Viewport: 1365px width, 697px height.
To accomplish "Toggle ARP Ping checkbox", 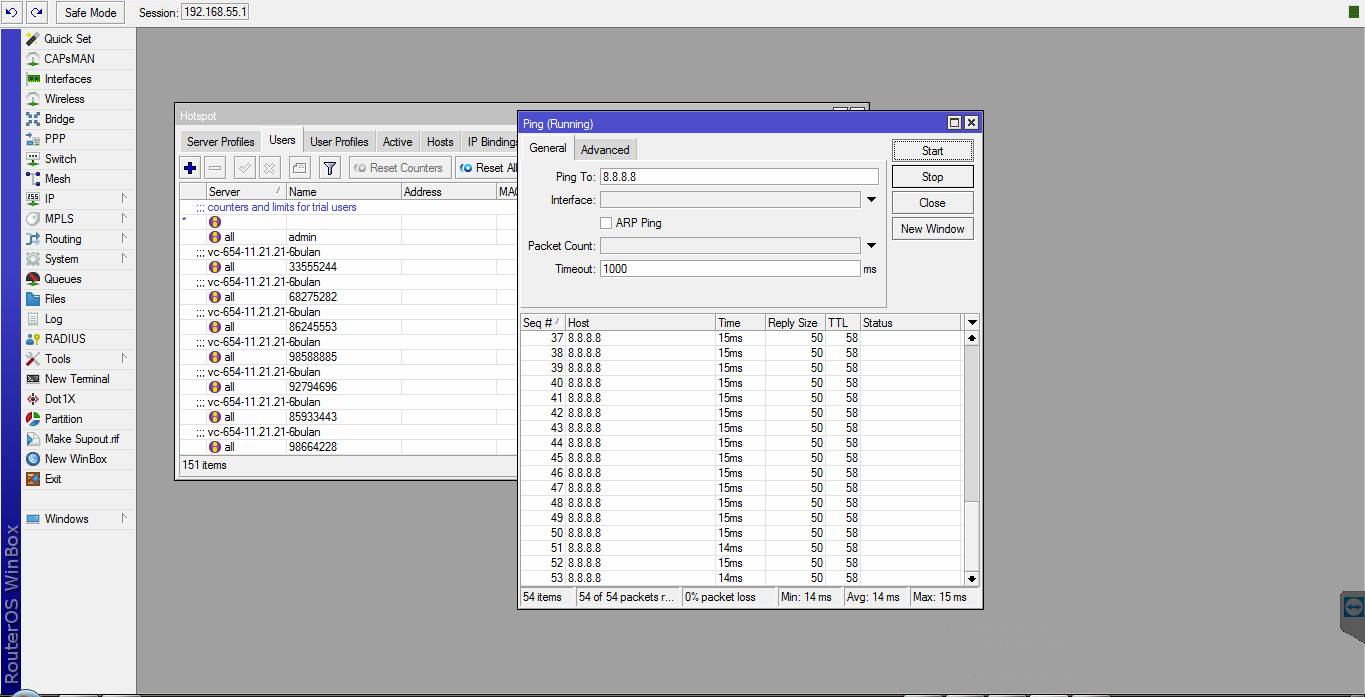I will [x=606, y=223].
